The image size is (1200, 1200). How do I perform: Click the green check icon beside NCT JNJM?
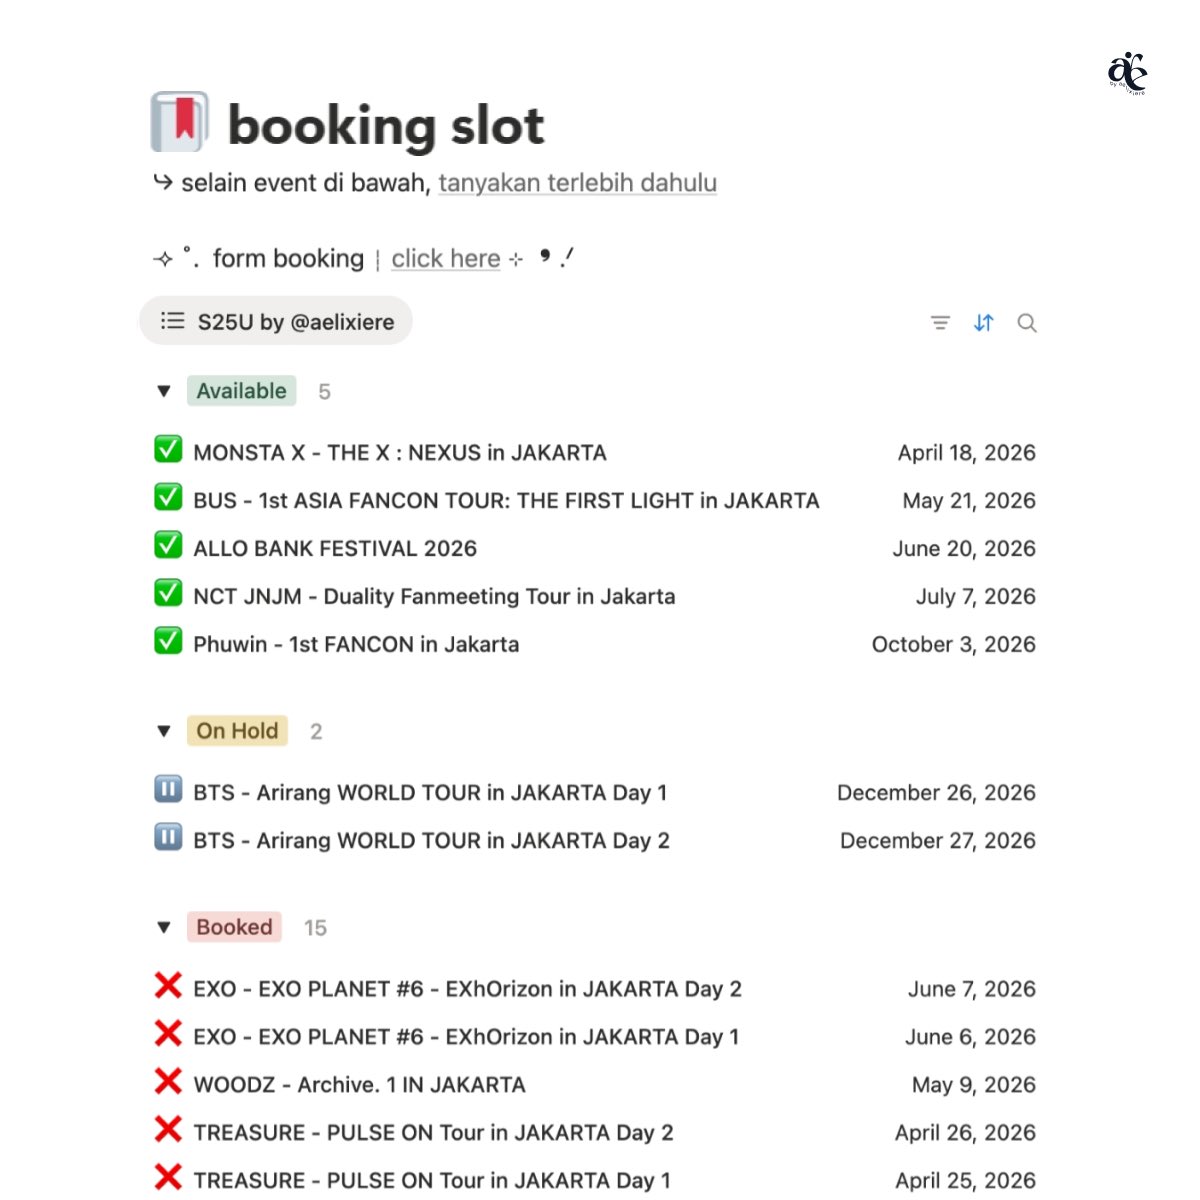click(168, 594)
